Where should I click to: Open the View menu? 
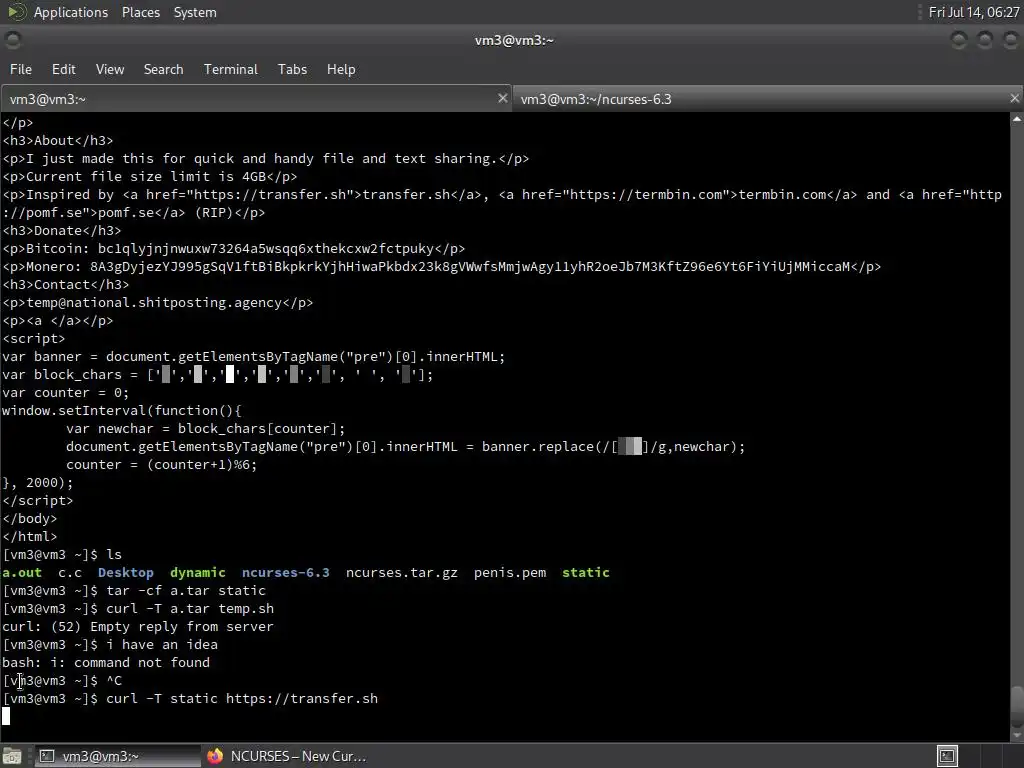pos(110,69)
